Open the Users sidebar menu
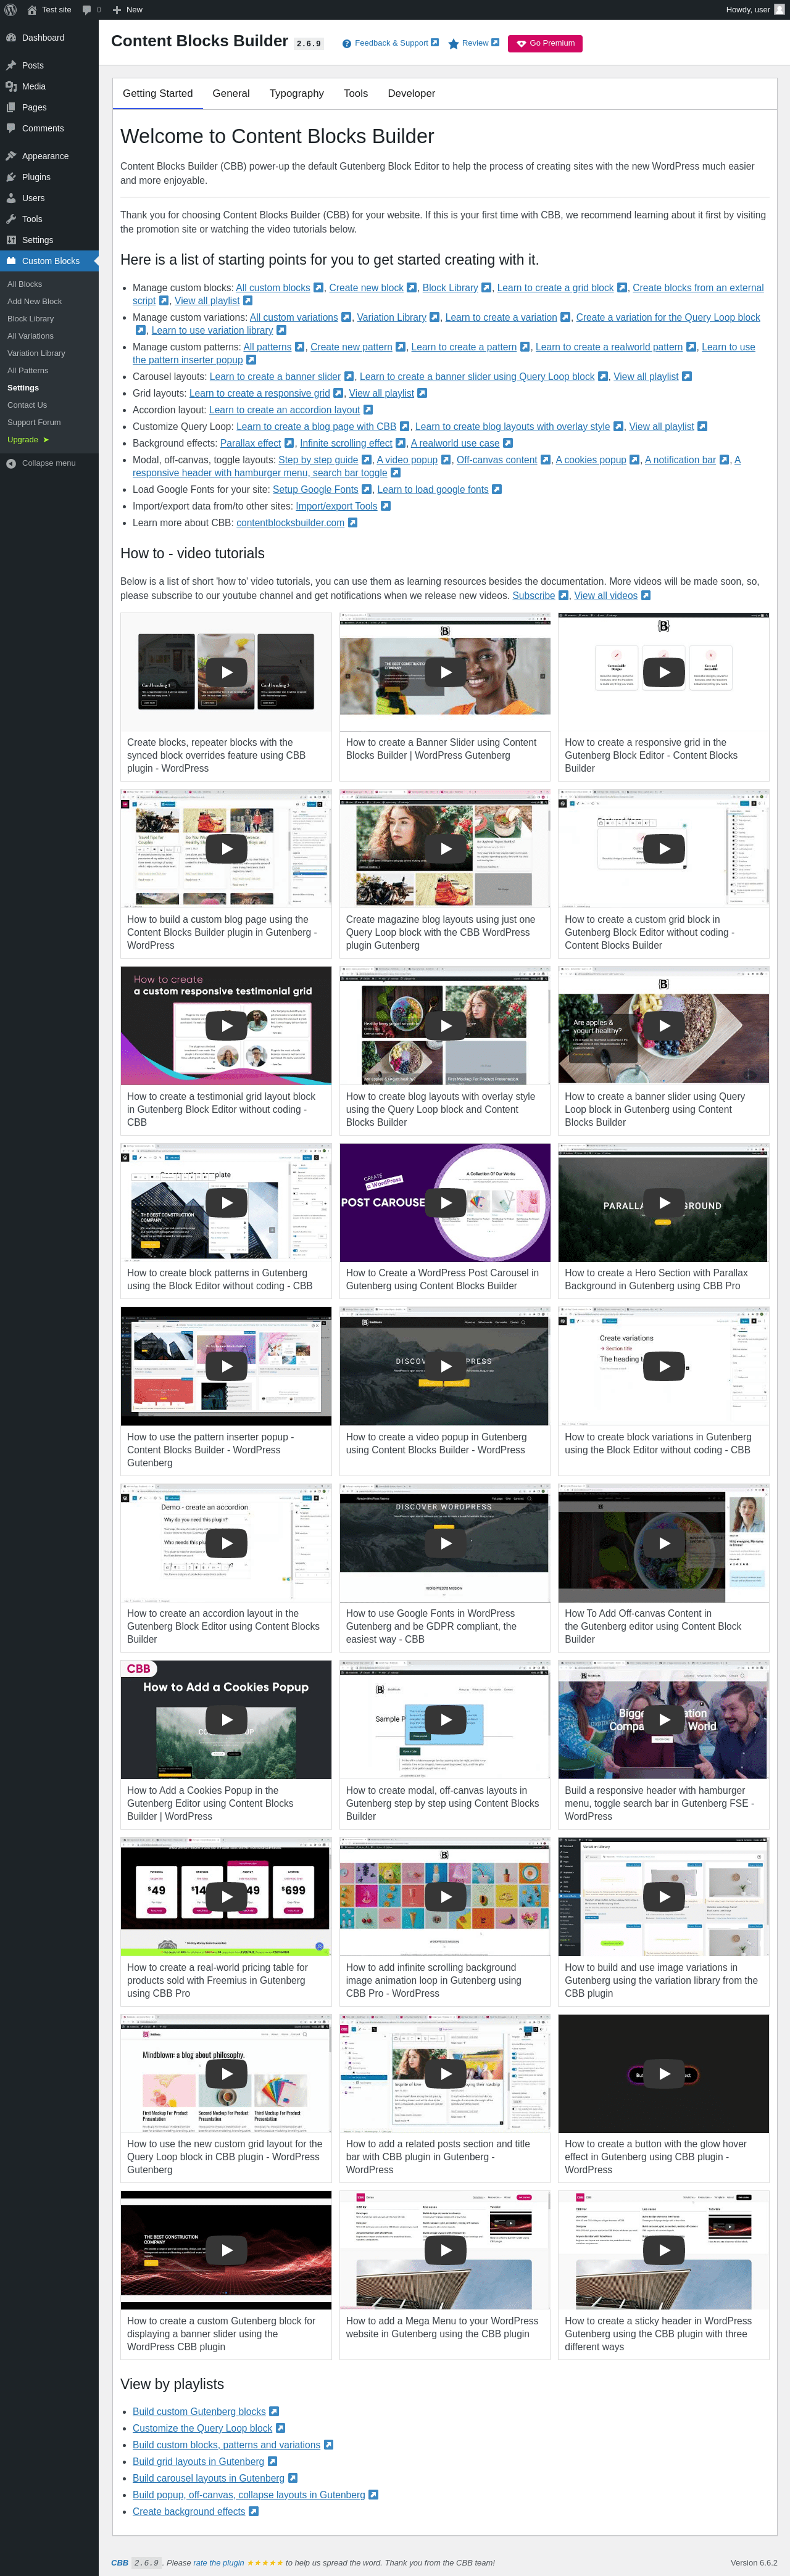 (49, 198)
